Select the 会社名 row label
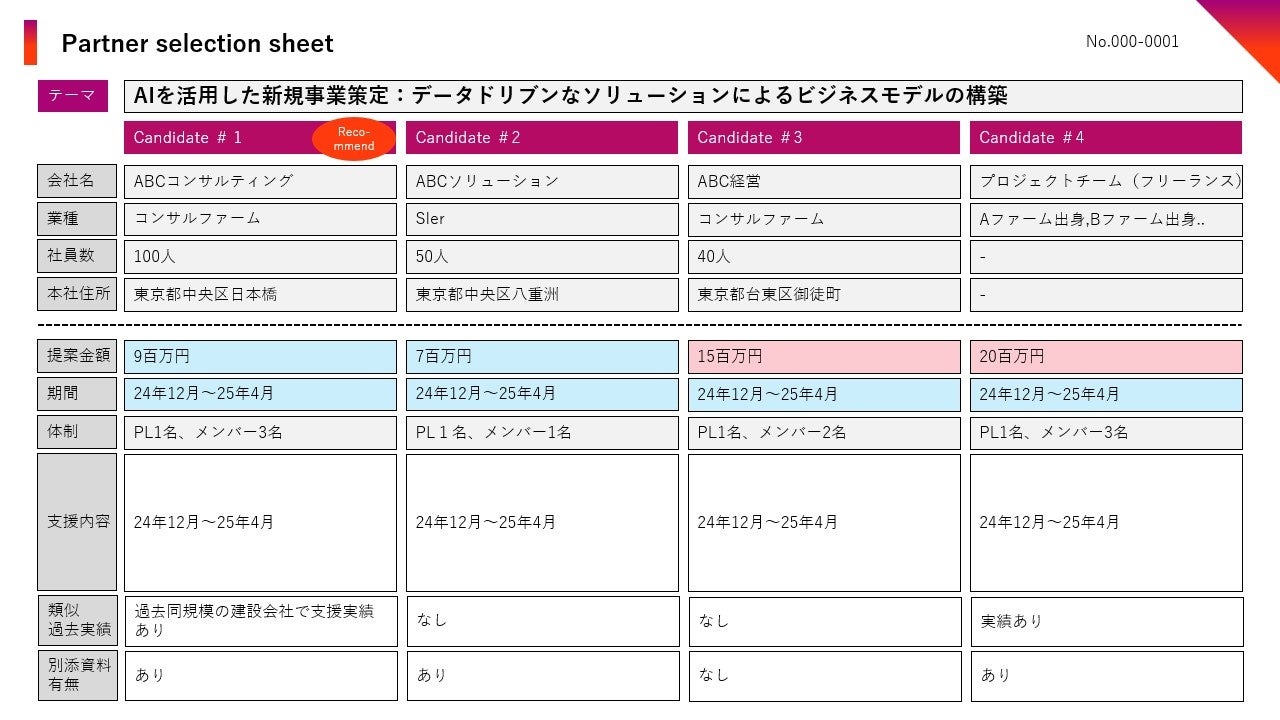 77,181
